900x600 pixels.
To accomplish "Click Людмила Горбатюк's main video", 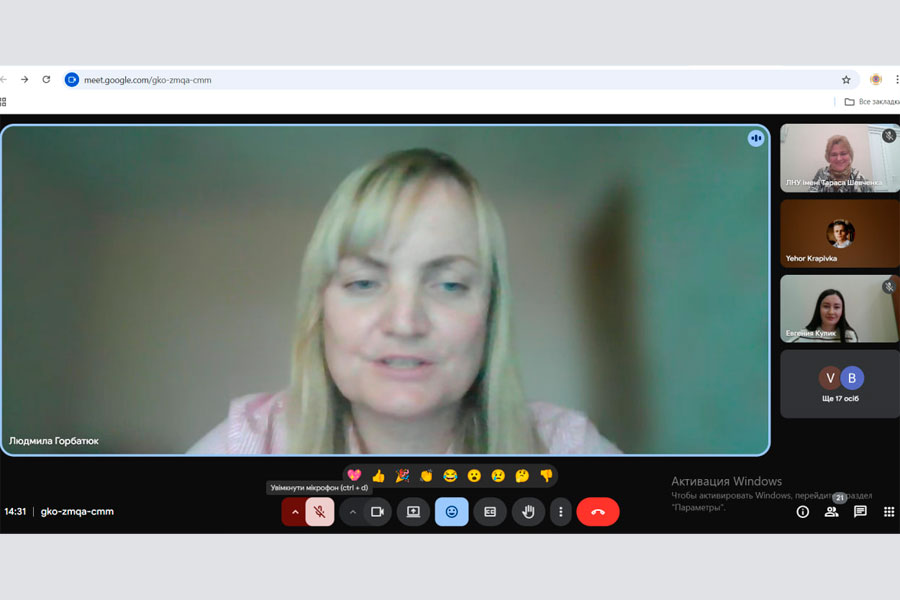I will (x=385, y=290).
